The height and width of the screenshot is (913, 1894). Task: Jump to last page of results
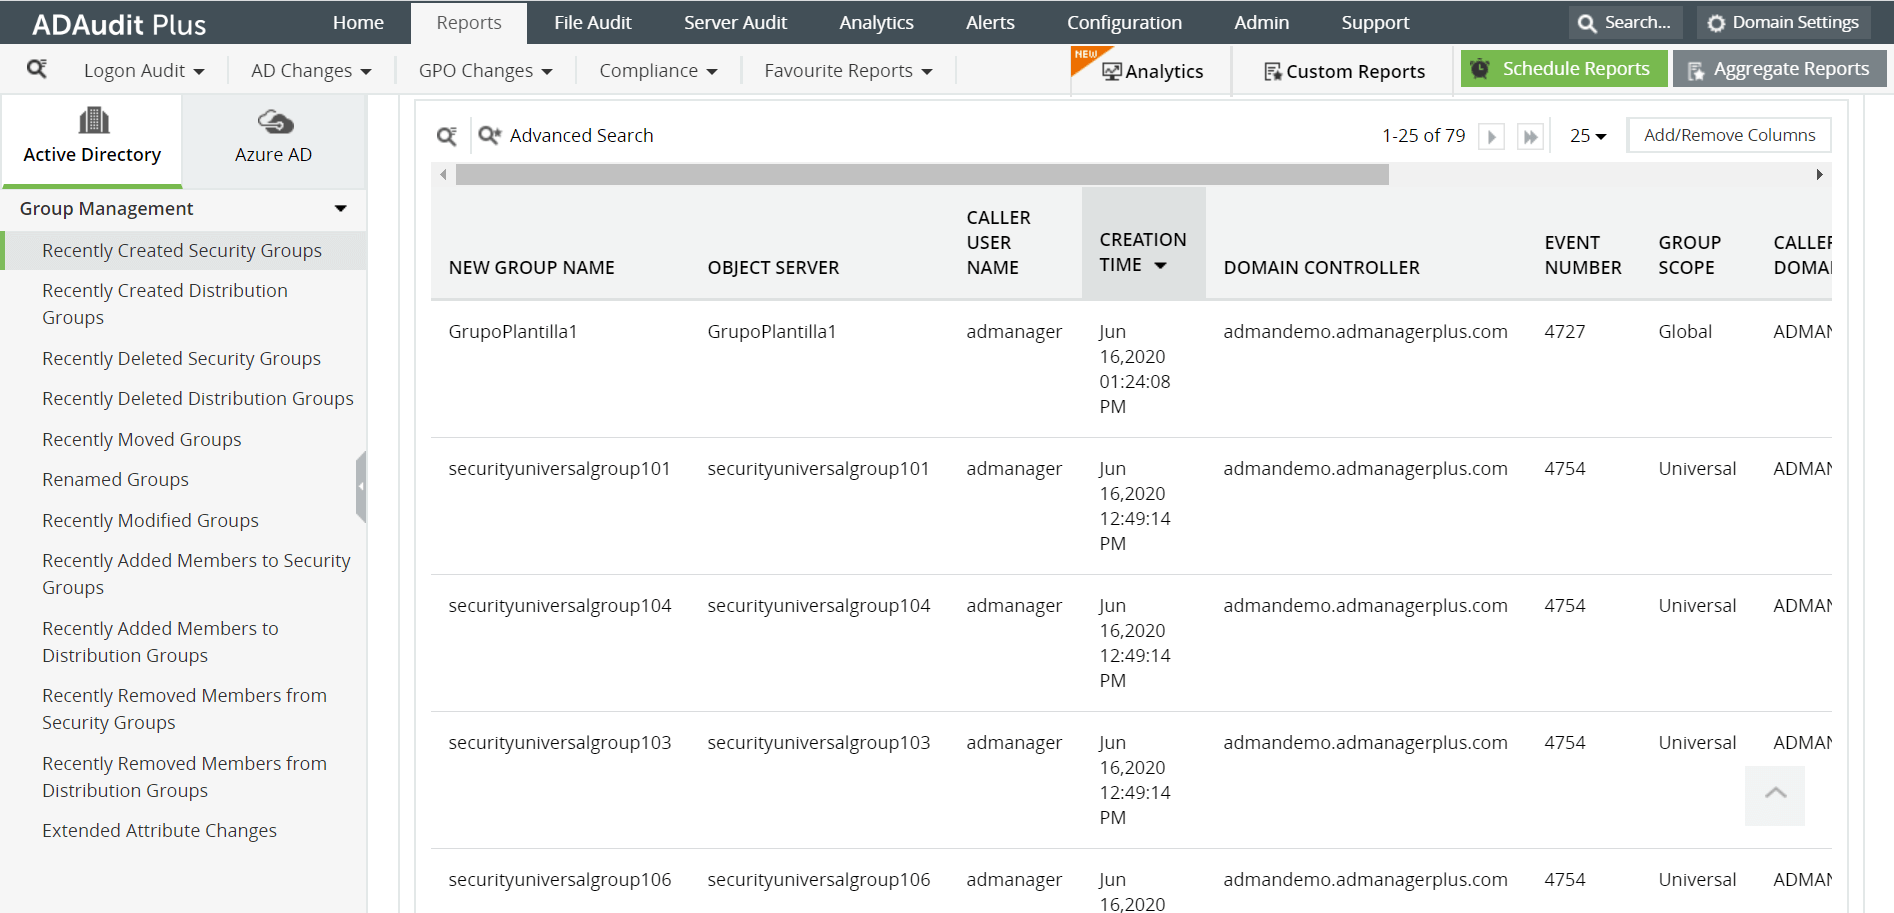coord(1530,136)
